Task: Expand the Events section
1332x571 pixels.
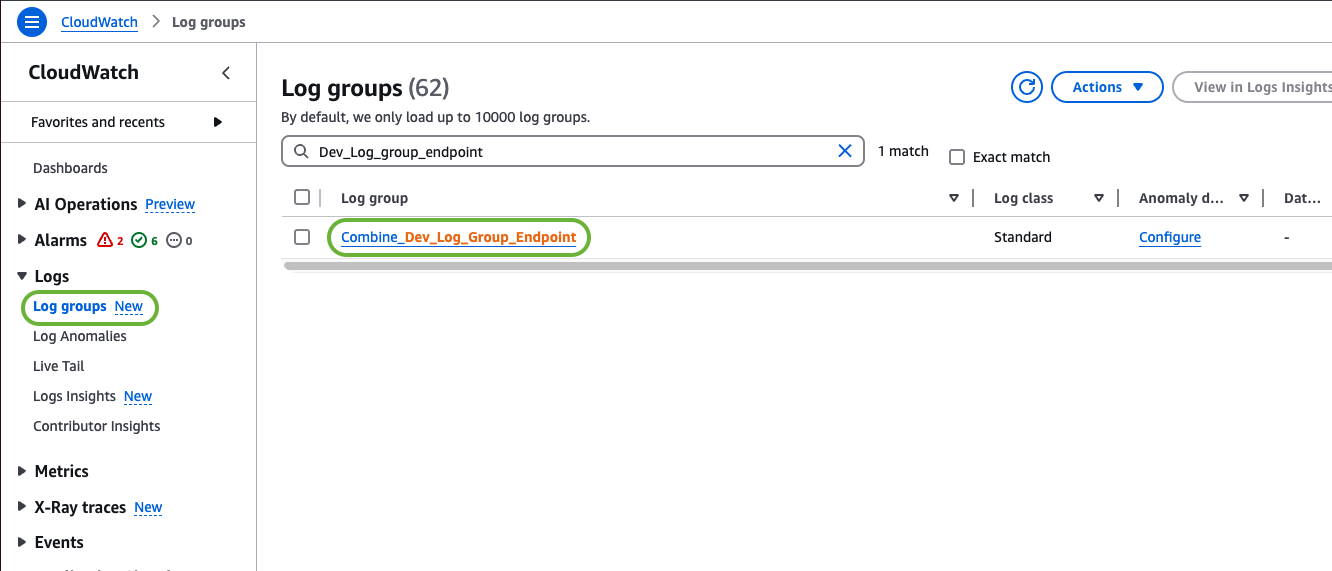Action: 23,542
